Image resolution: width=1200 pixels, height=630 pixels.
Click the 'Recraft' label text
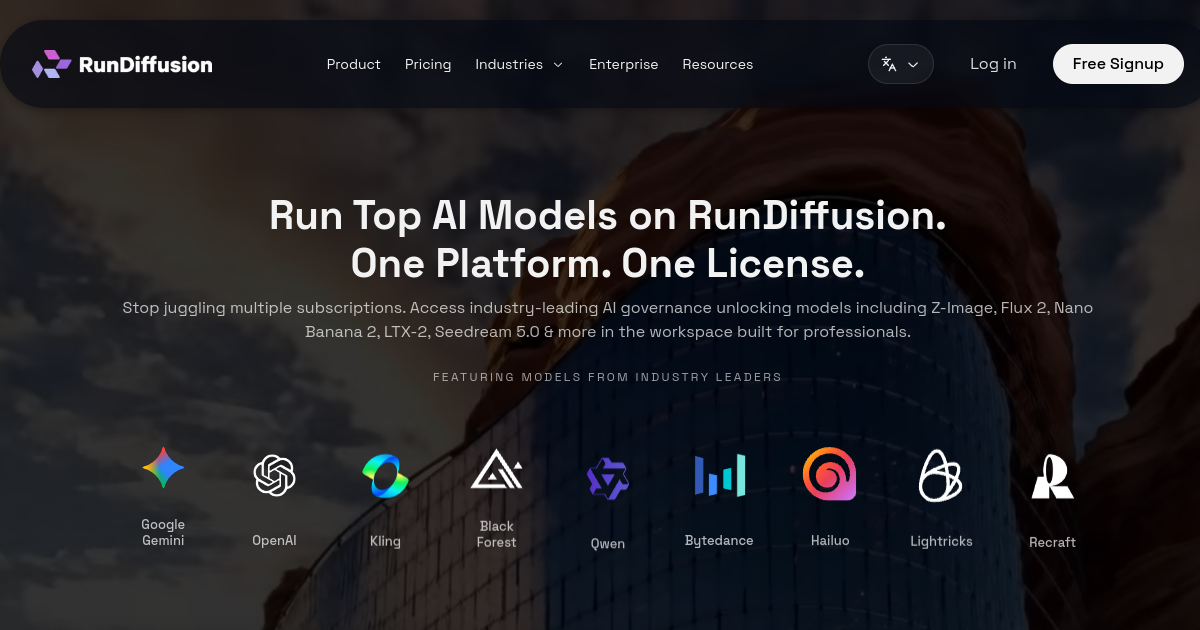click(1052, 542)
